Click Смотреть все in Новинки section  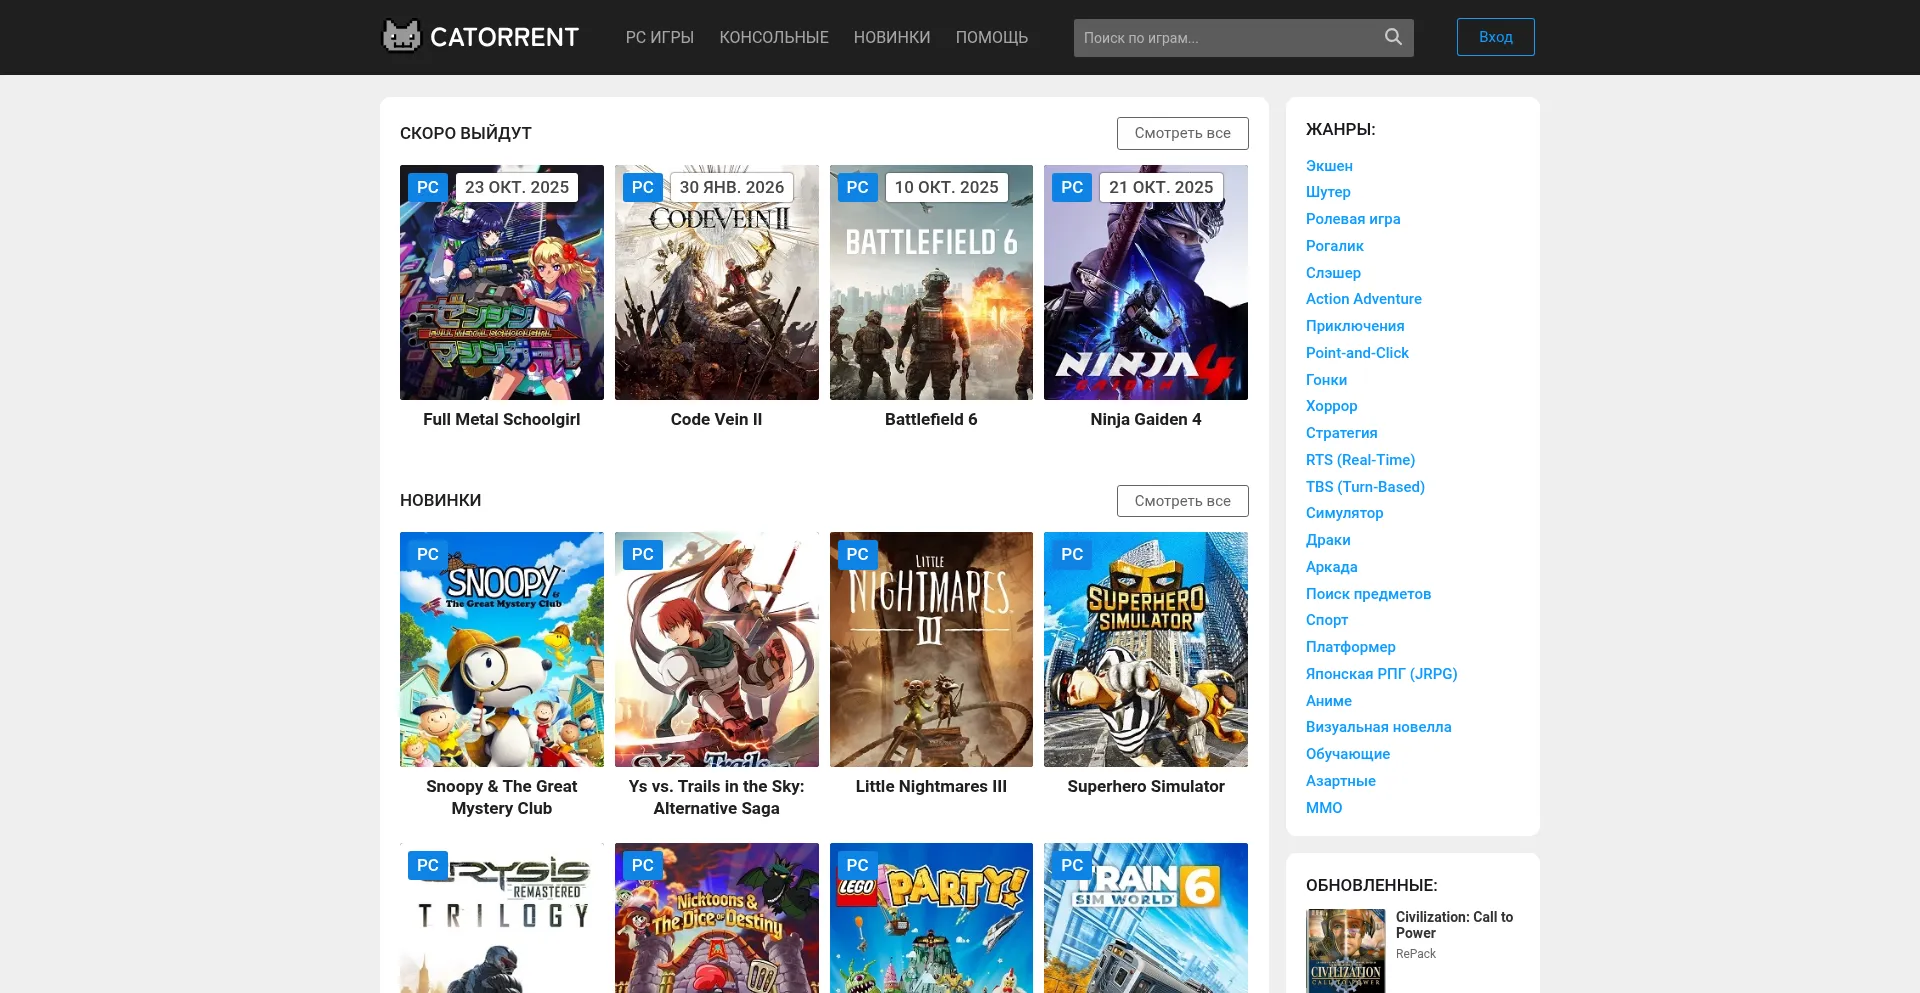coord(1182,501)
